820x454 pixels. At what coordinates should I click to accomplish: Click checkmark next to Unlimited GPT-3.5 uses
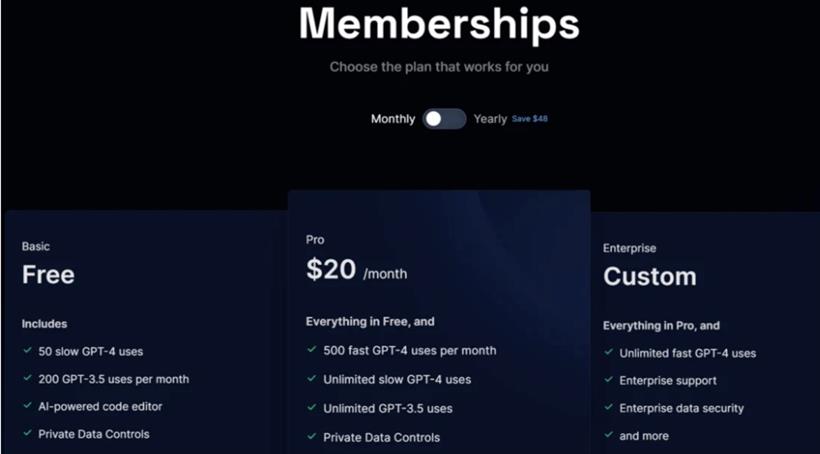(x=312, y=407)
